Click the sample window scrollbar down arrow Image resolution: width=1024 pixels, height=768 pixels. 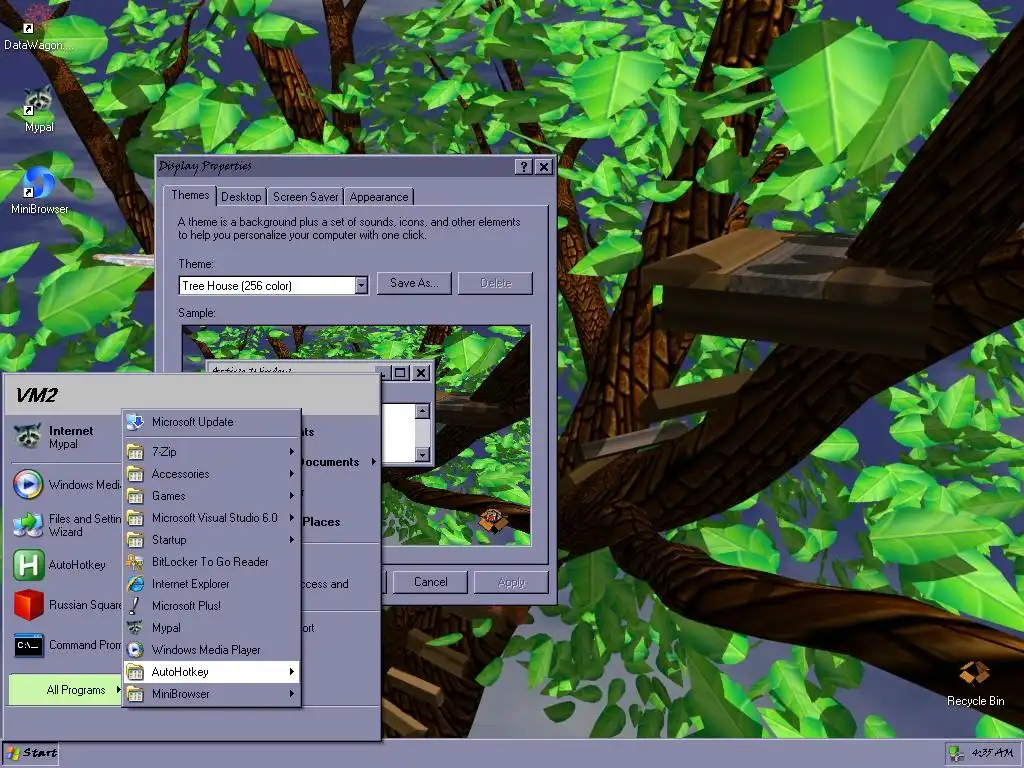pos(423,455)
